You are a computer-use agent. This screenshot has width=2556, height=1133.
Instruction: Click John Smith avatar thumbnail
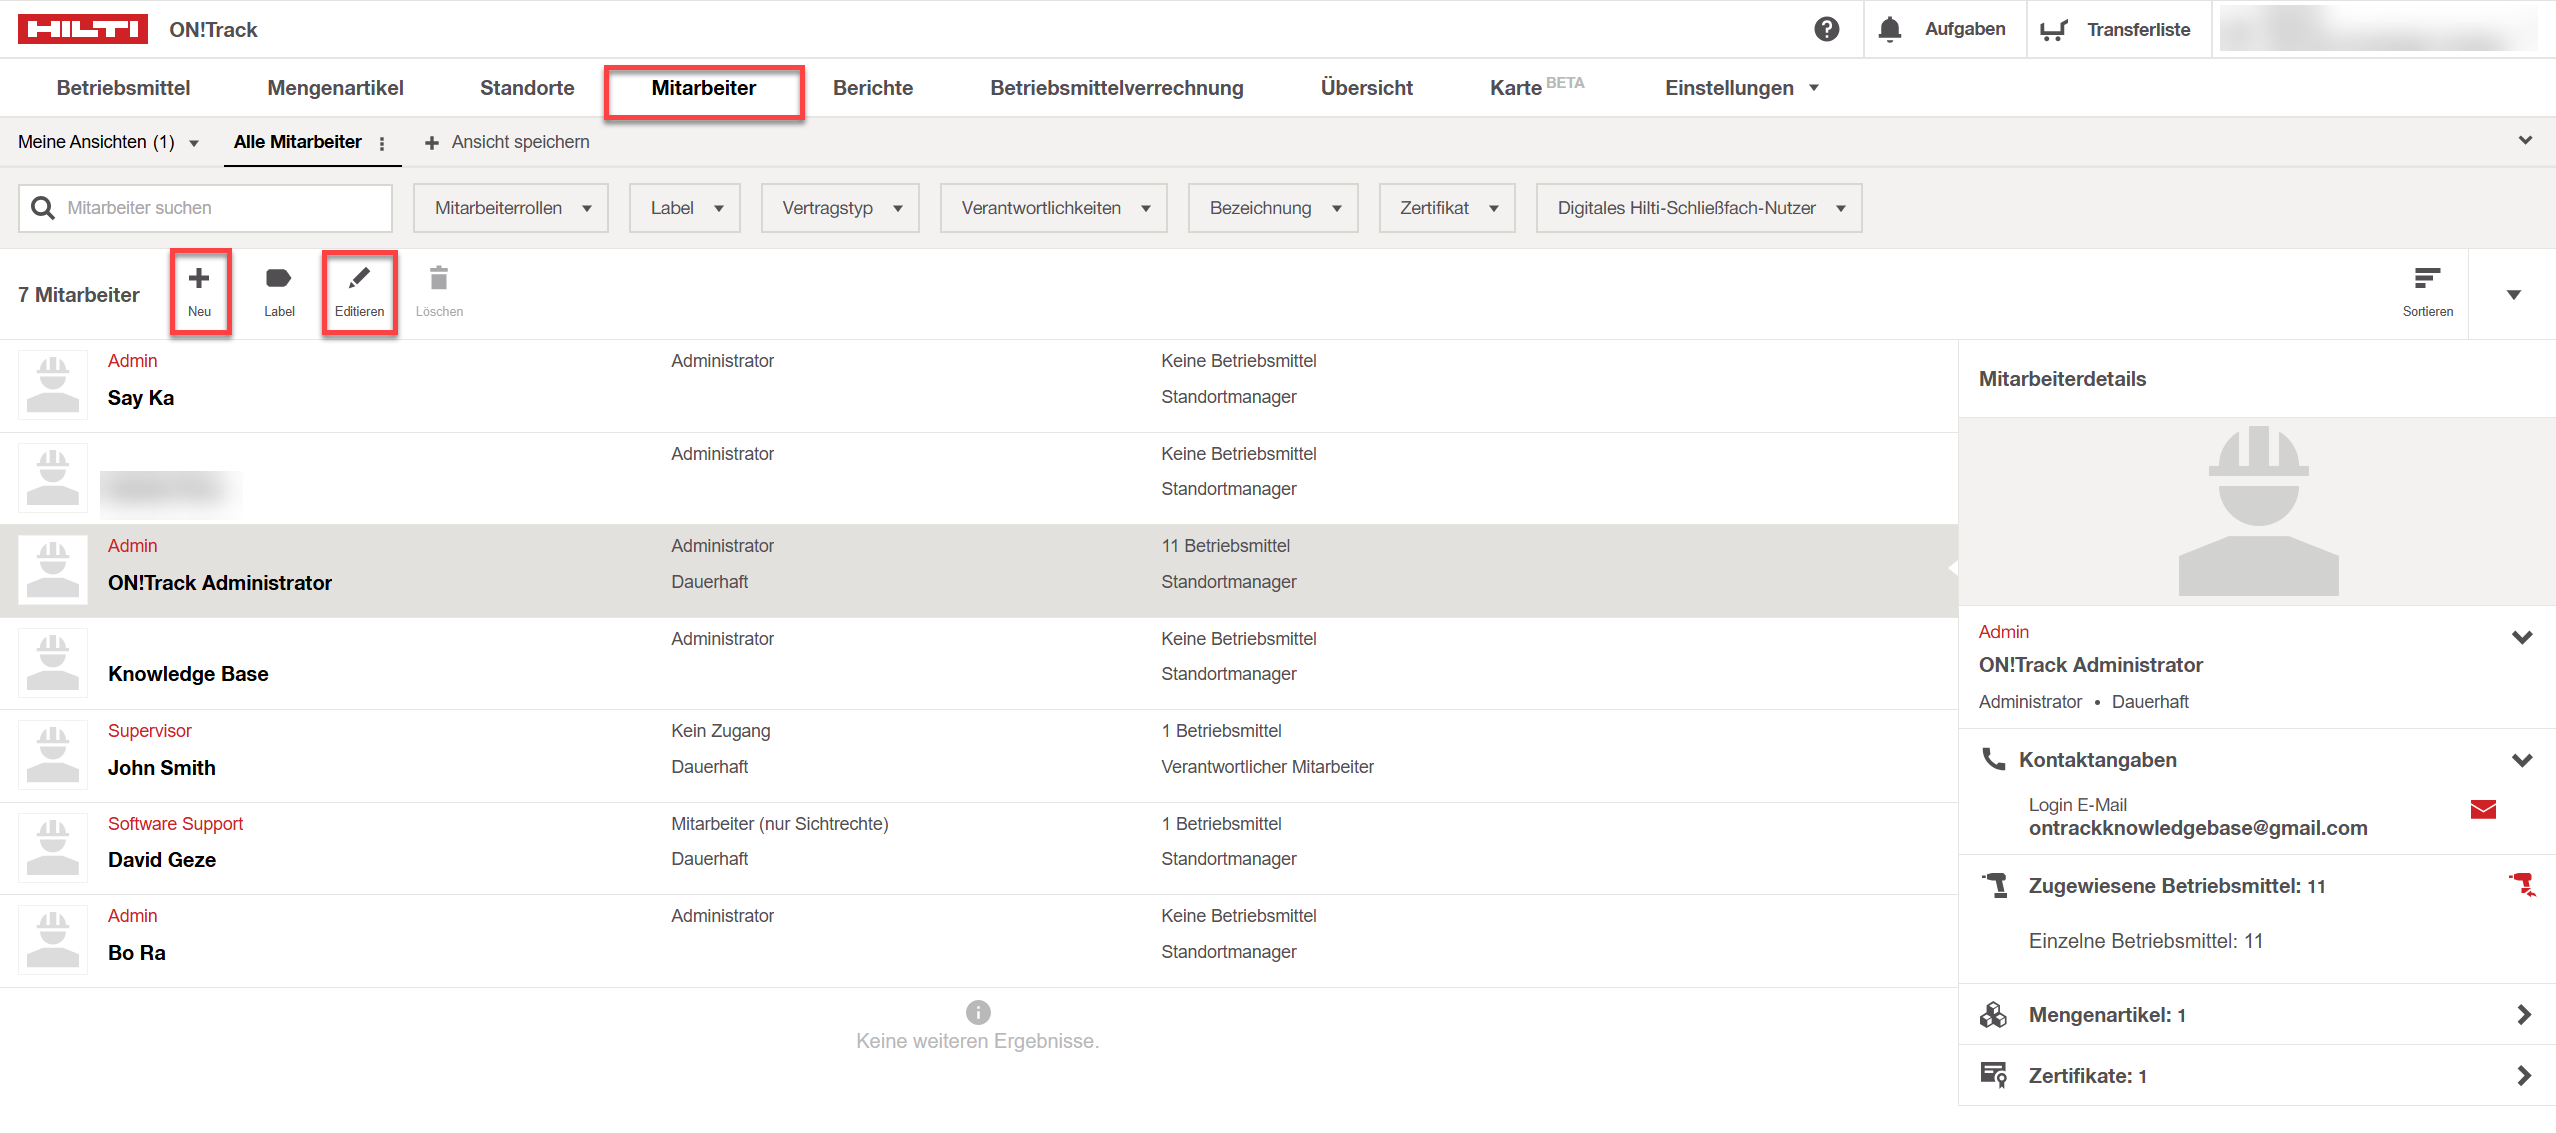(x=53, y=755)
